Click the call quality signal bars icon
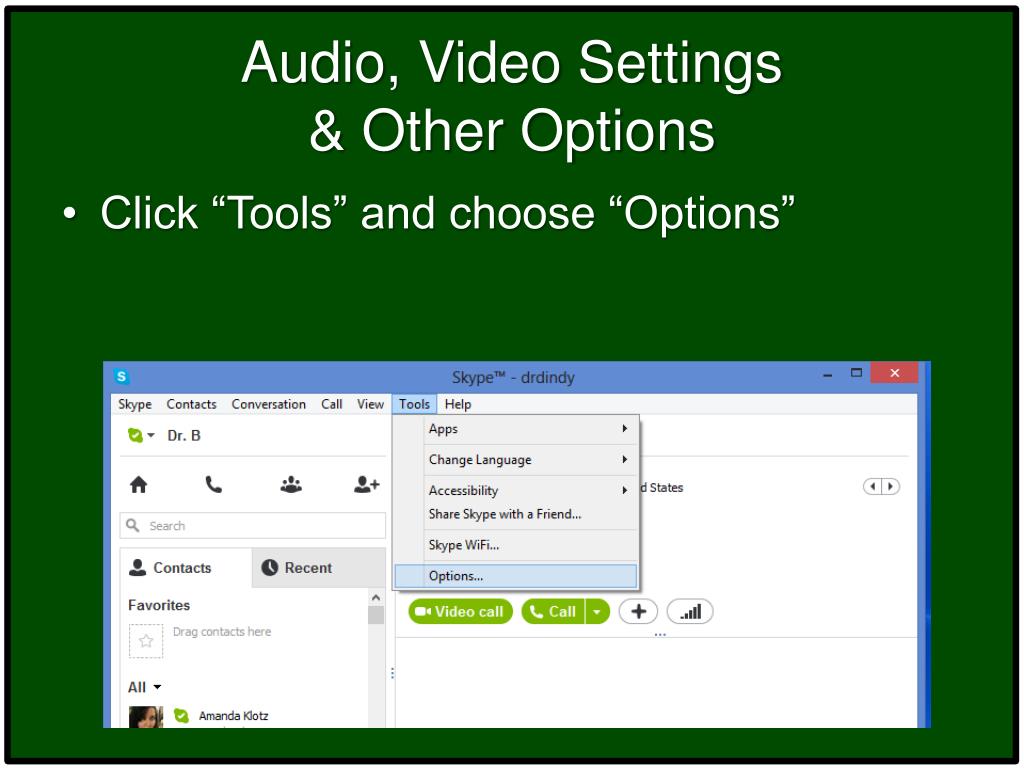This screenshot has height=768, width=1024. pyautogui.click(x=690, y=612)
